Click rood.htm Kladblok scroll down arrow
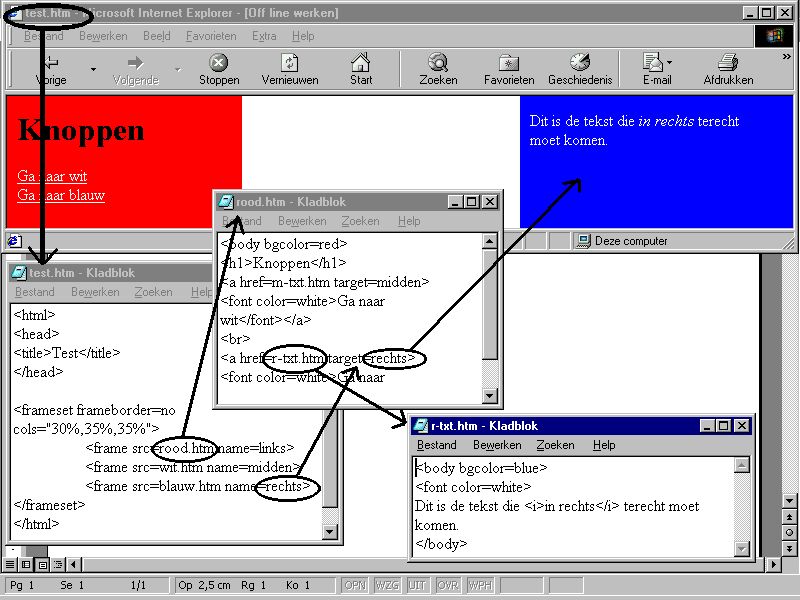Viewport: 800px width, 600px height. point(490,395)
